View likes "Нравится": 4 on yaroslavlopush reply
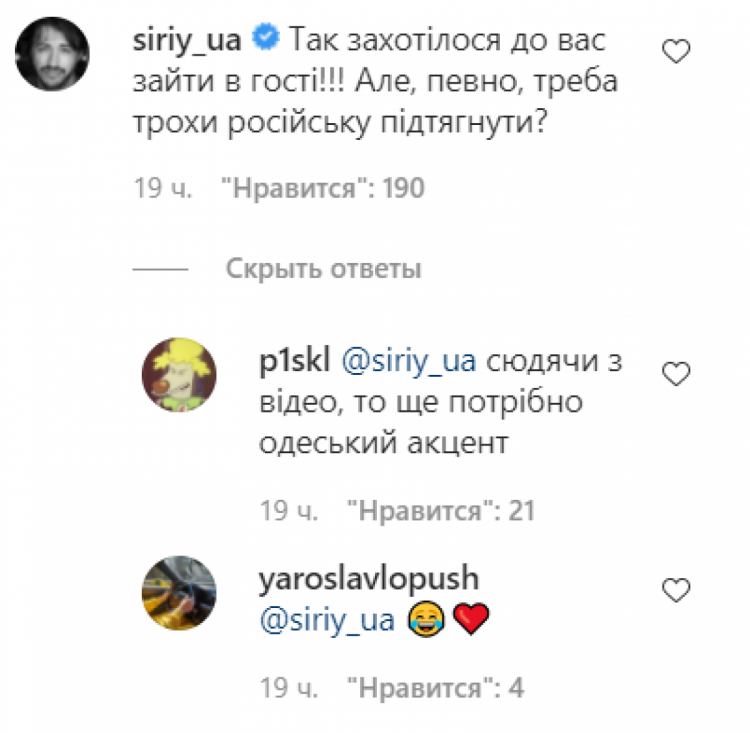 tap(435, 689)
